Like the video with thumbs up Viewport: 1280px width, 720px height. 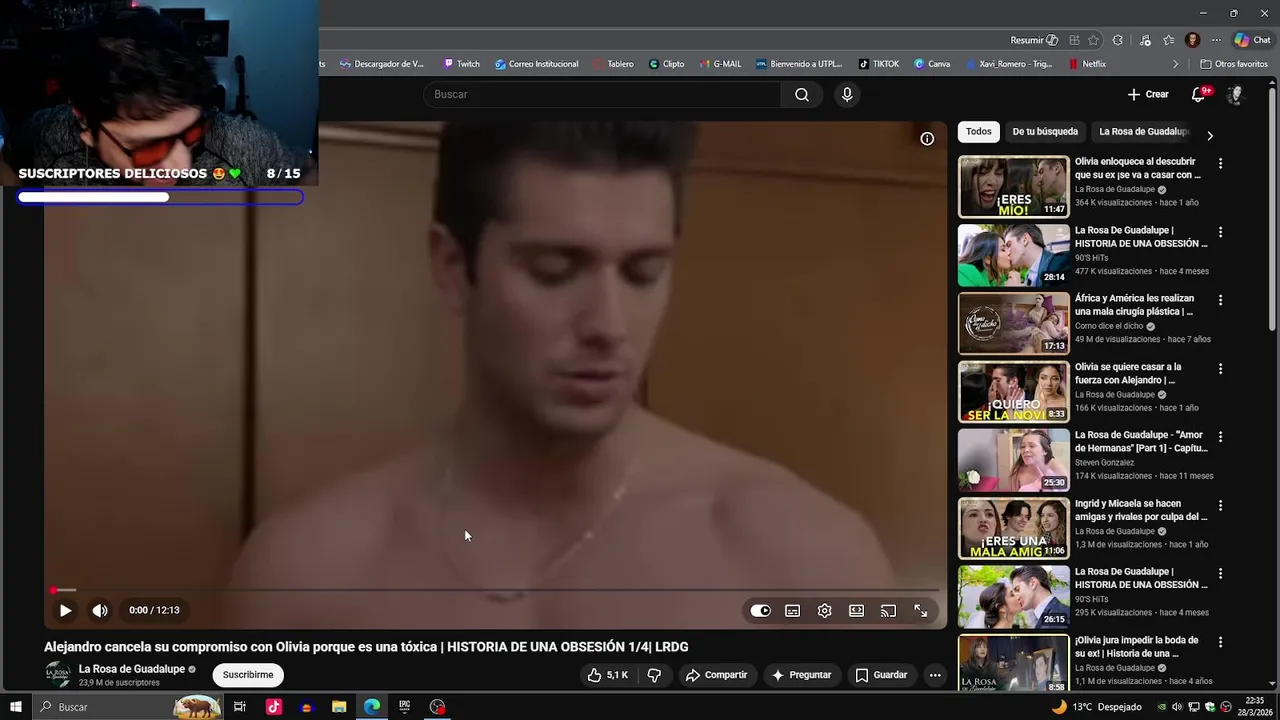click(607, 675)
